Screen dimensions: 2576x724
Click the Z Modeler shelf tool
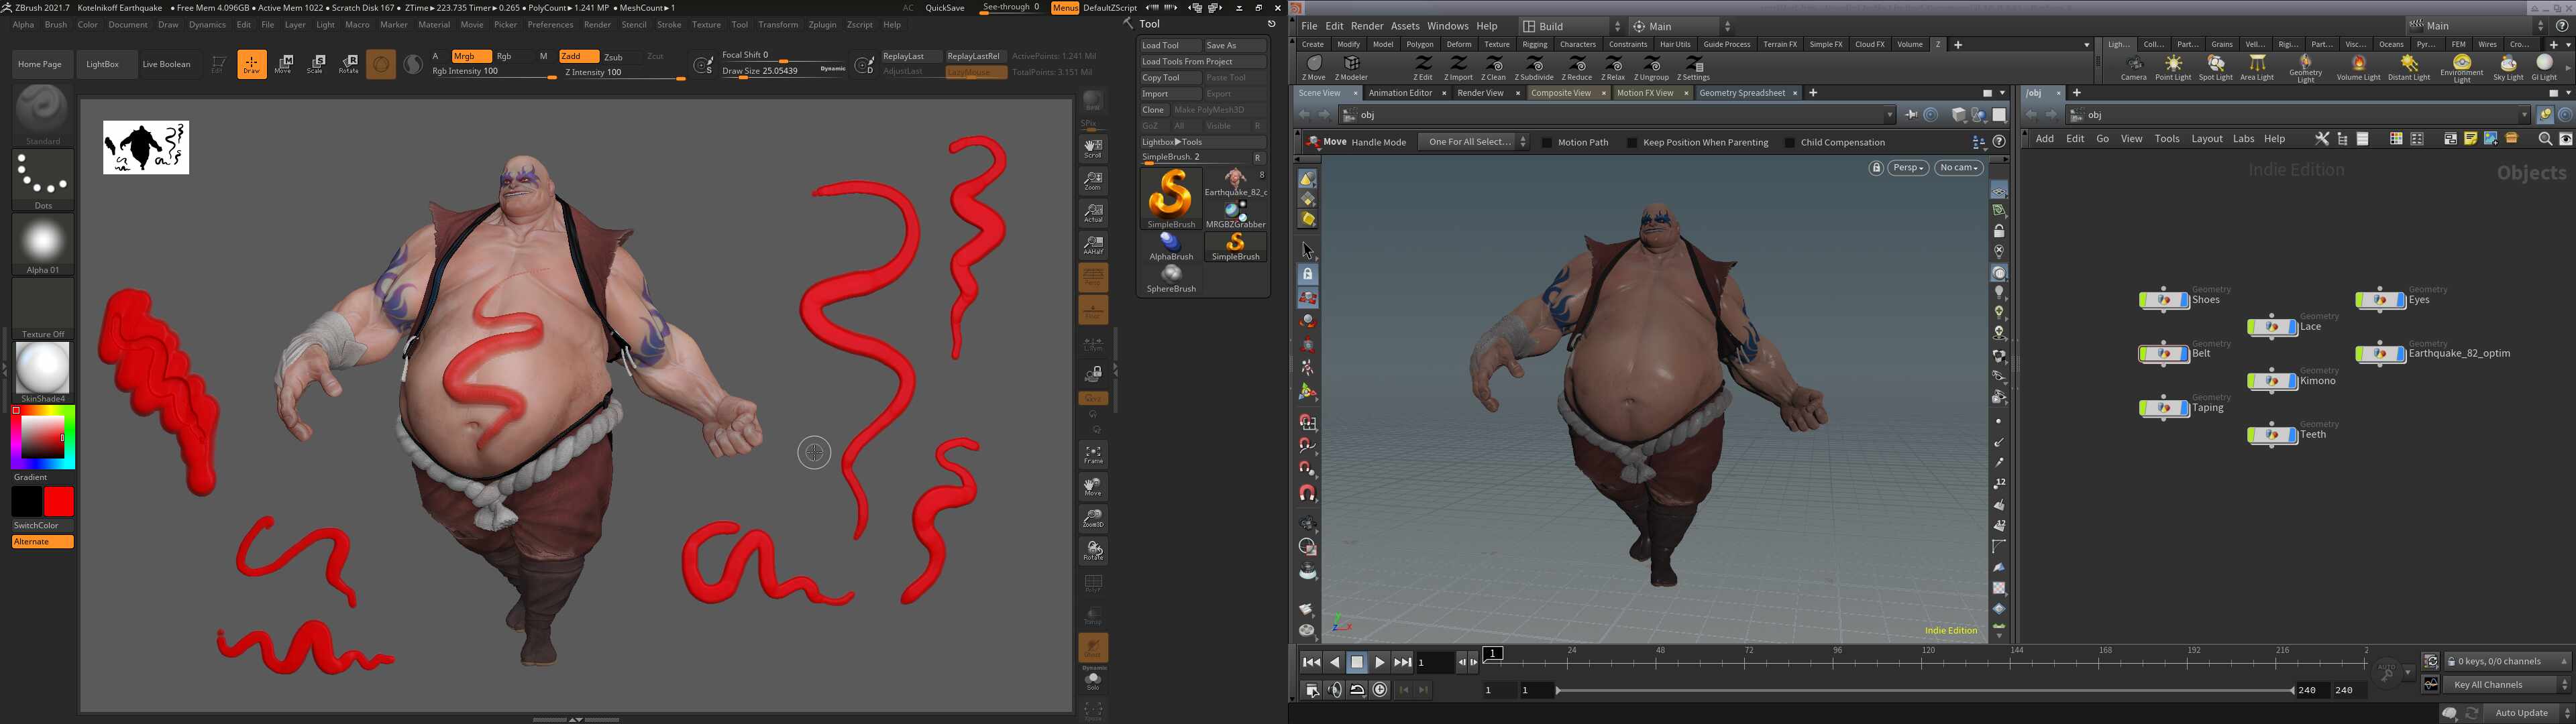pyautogui.click(x=1351, y=68)
